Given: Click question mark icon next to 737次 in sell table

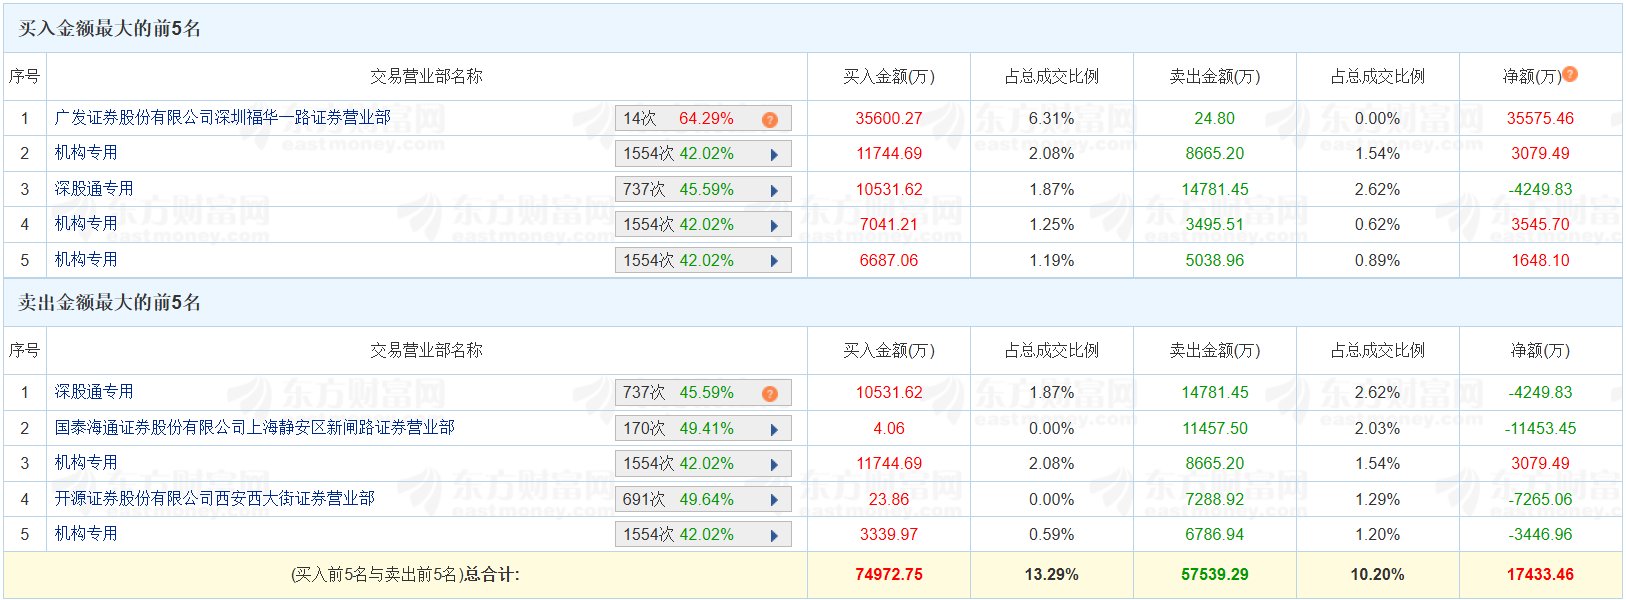Looking at the screenshot, I should (x=769, y=393).
